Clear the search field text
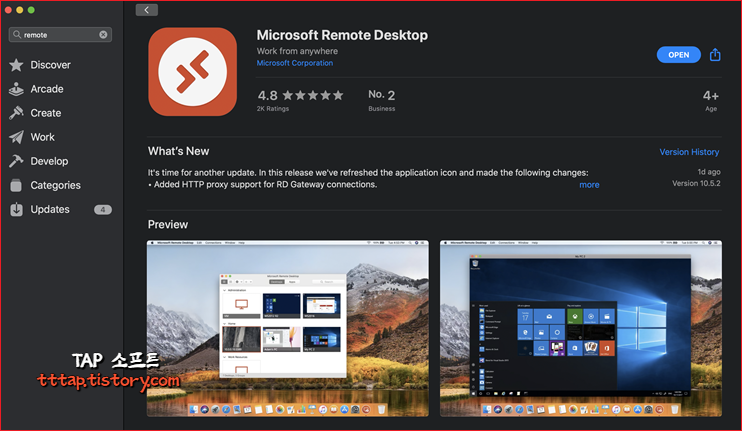Image resolution: width=742 pixels, height=431 pixels. [103, 35]
